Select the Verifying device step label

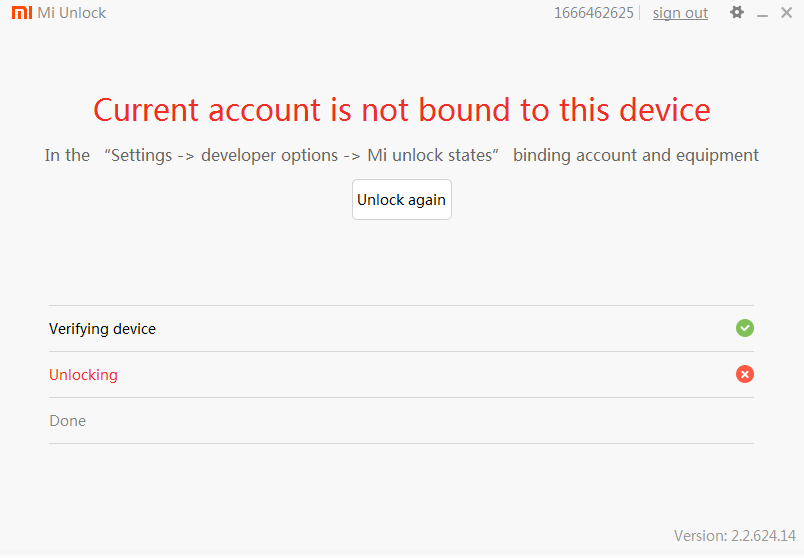click(102, 329)
